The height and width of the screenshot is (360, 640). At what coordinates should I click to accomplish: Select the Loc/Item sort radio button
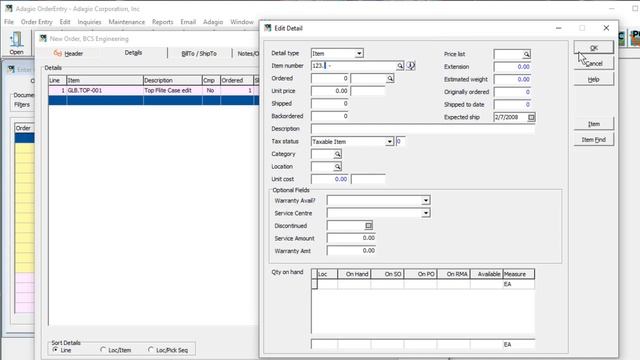(103, 350)
